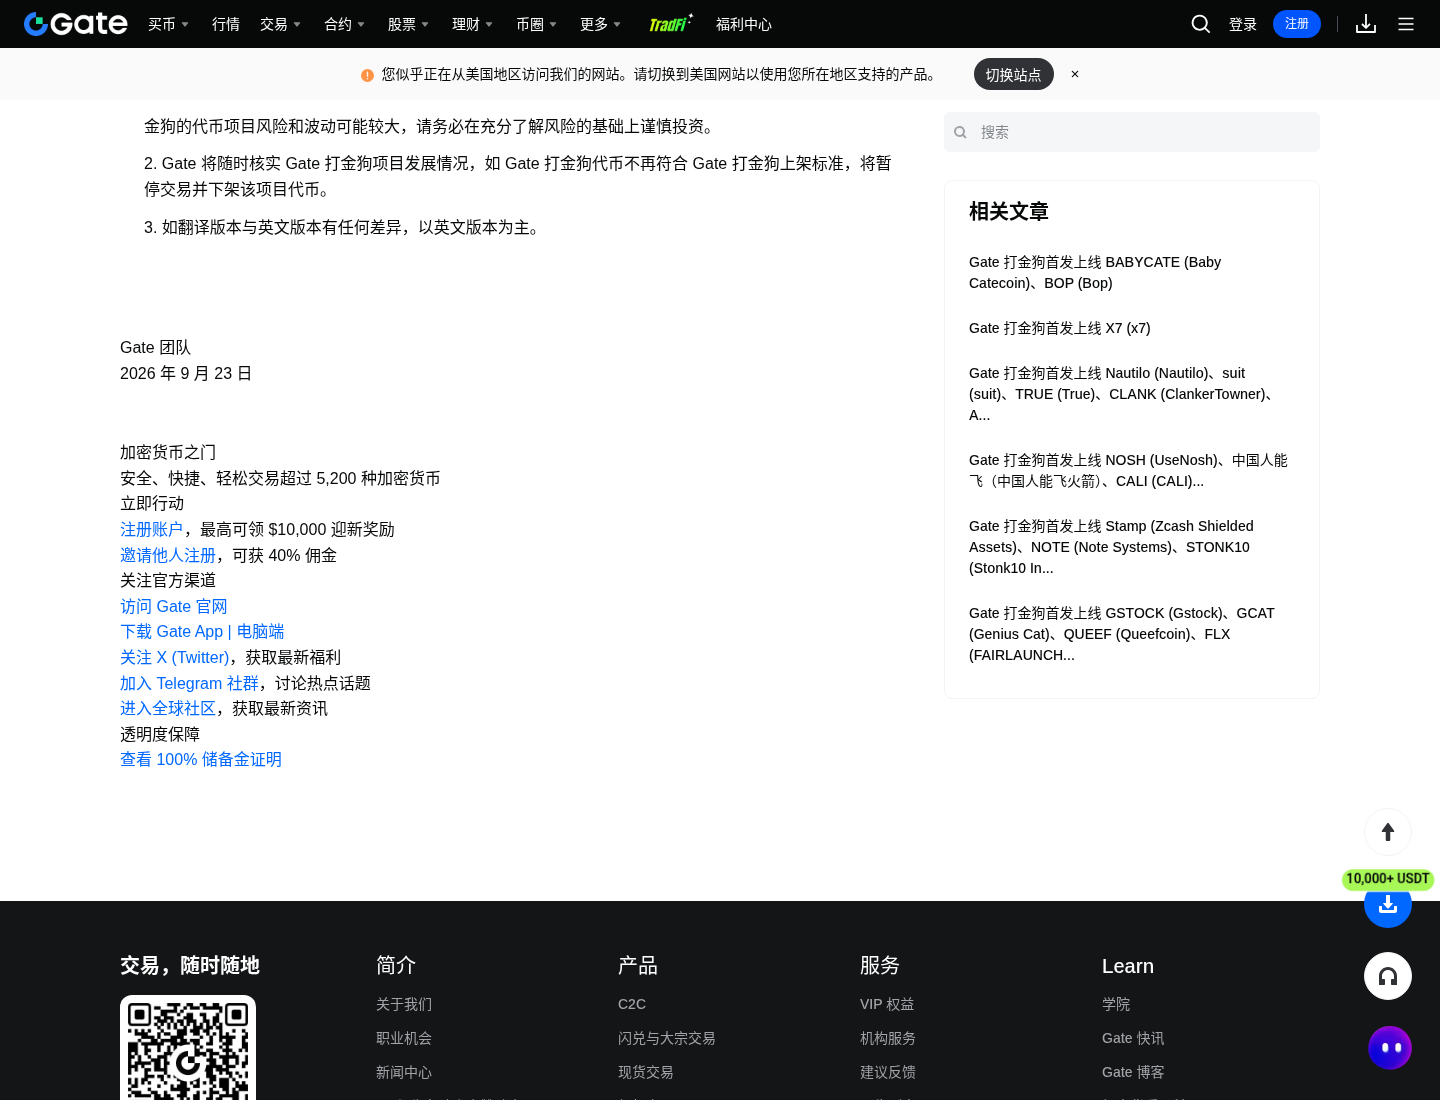Click the 登录 login link
This screenshot has height=1100, width=1440.
1243,24
